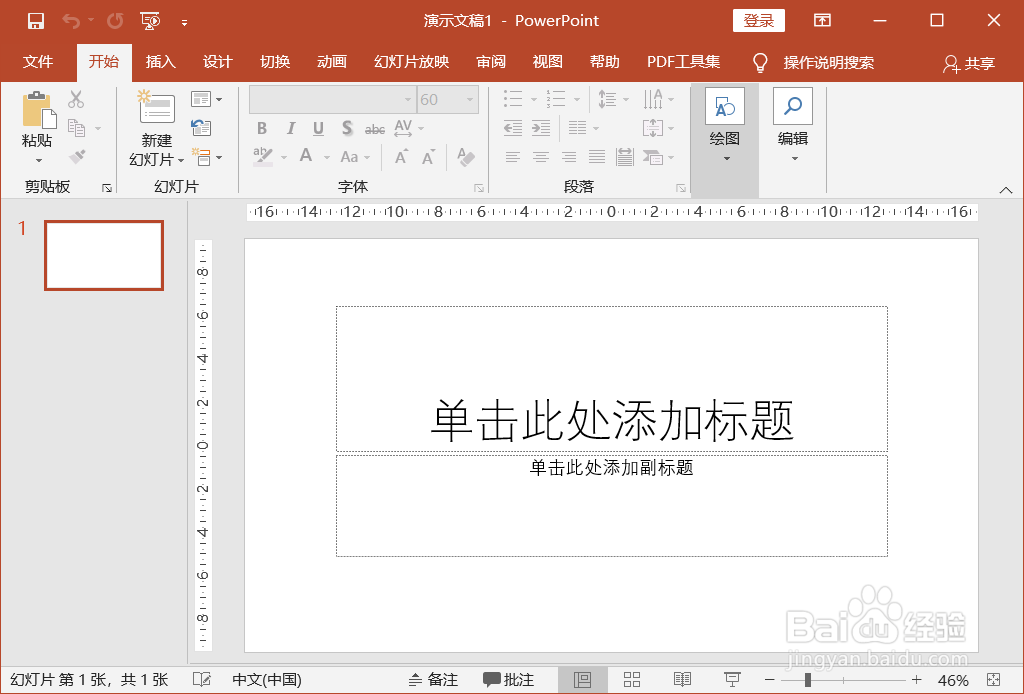Image resolution: width=1024 pixels, height=694 pixels.
Task: Open the PDF工具集 tab
Action: coord(683,62)
